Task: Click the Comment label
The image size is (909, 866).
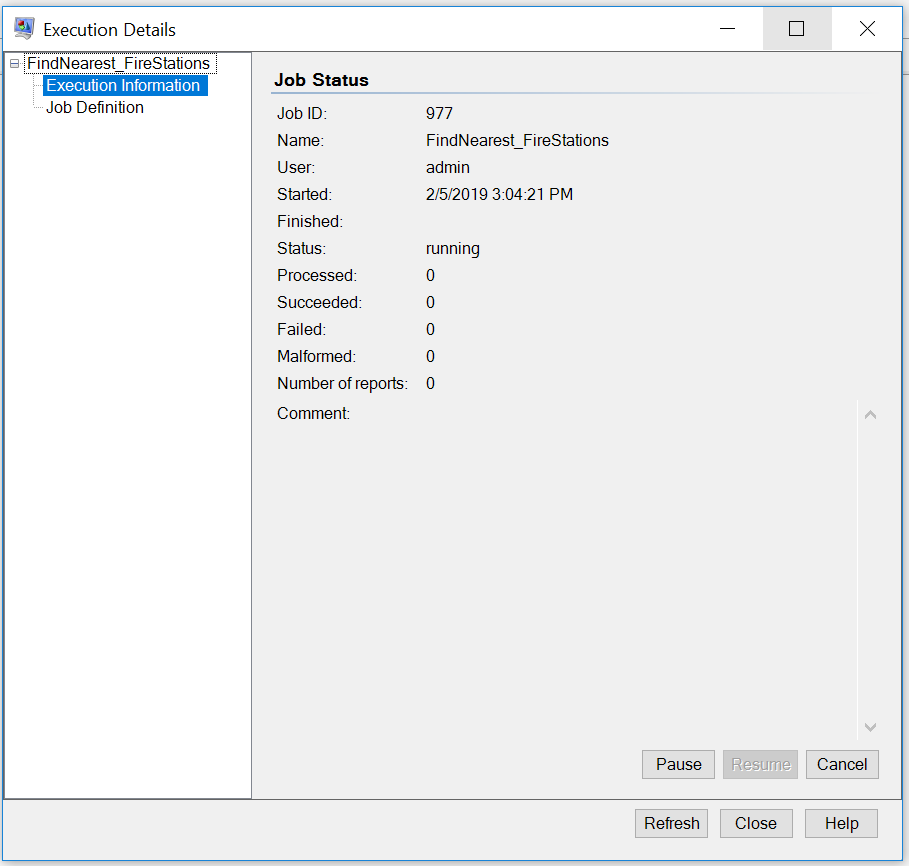Action: 314,414
